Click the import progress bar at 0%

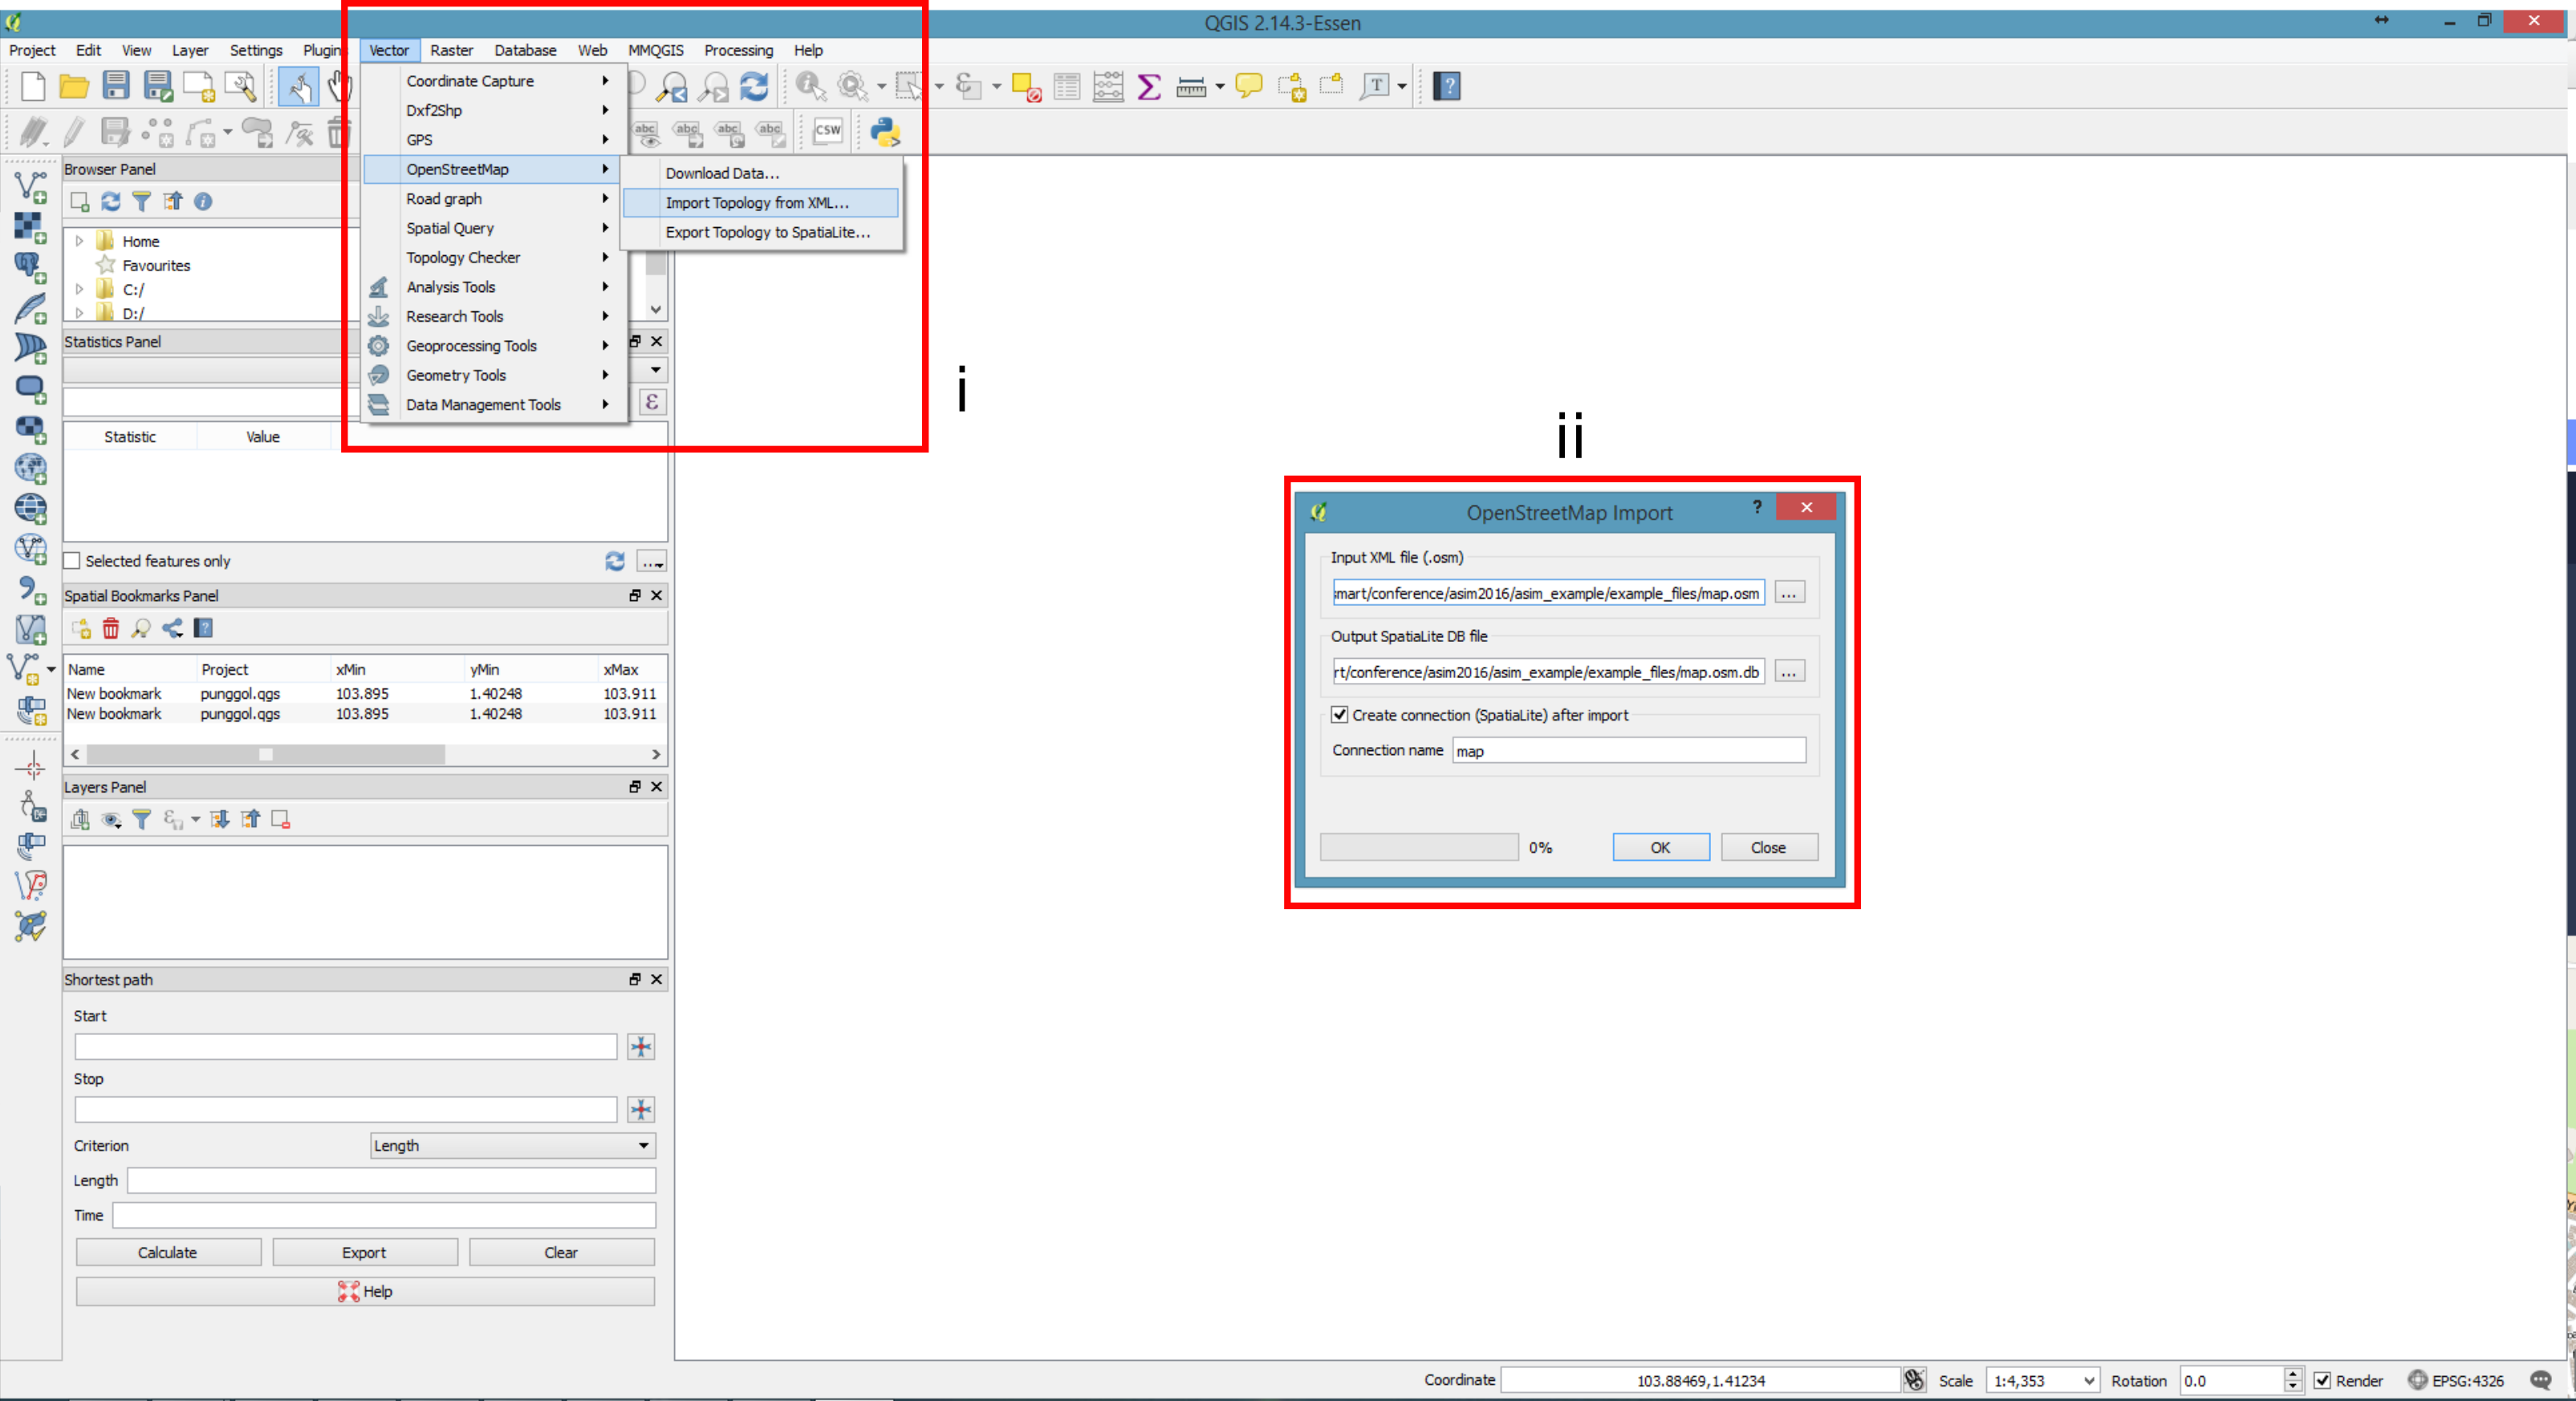tap(1419, 848)
